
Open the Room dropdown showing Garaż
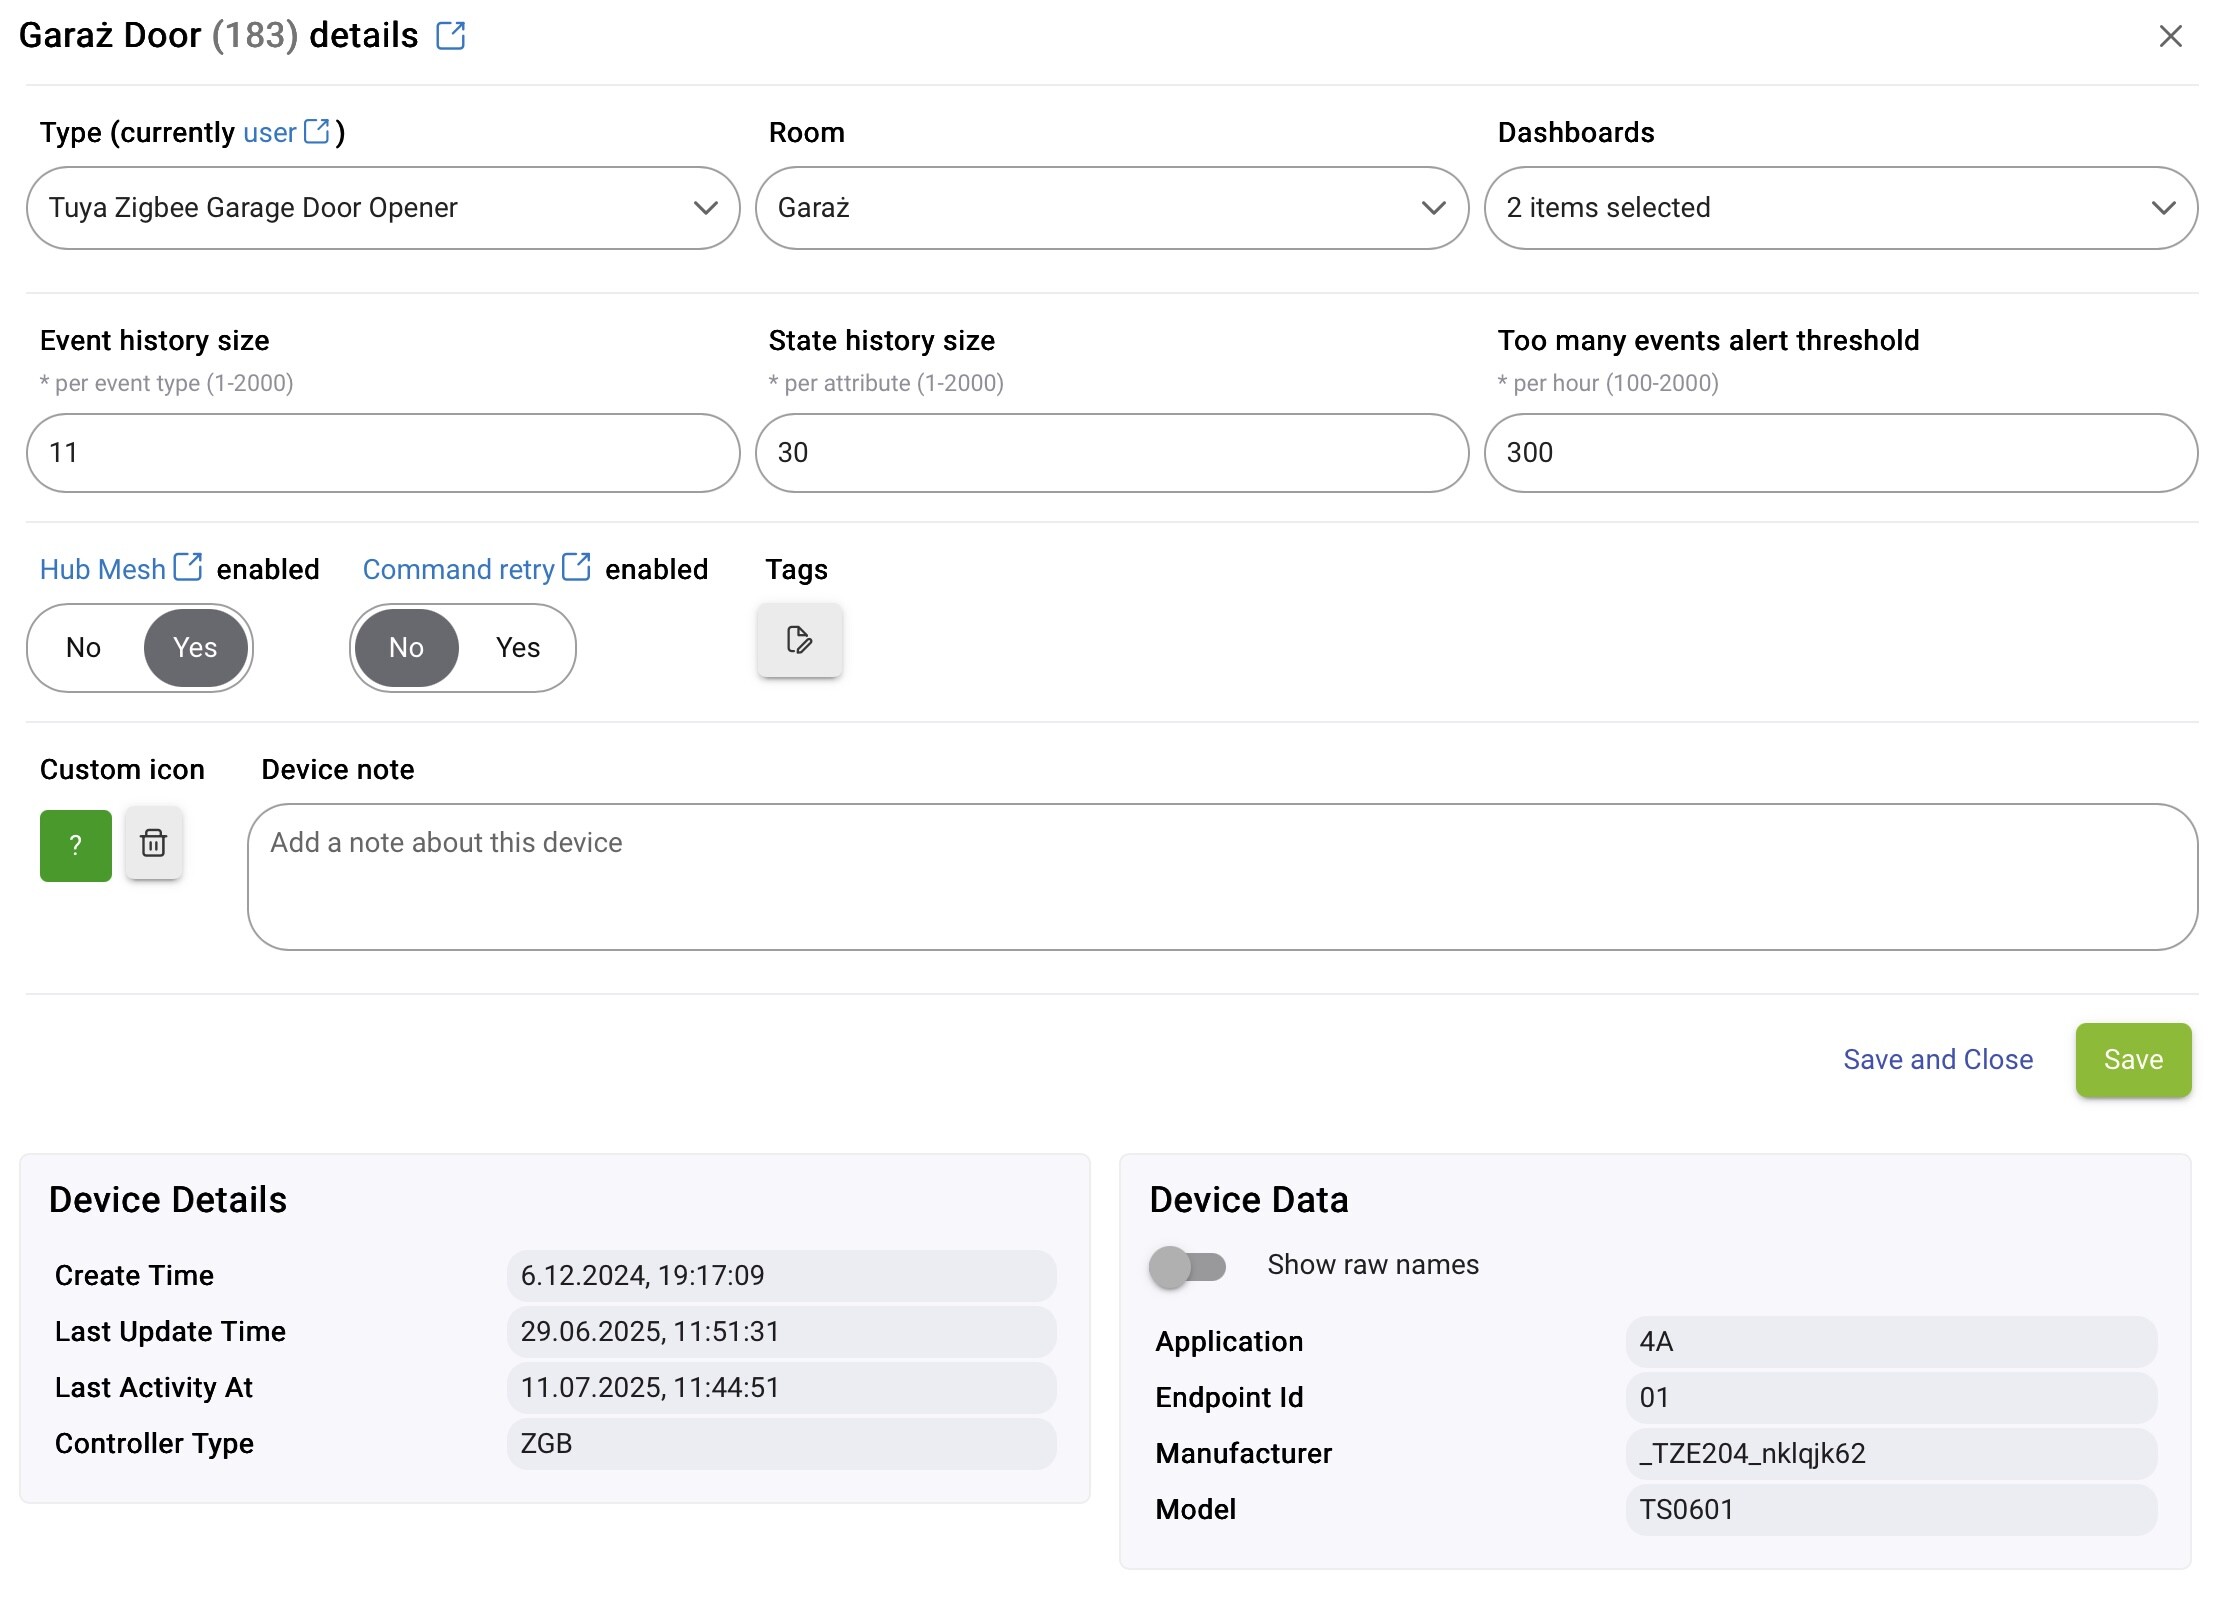(x=1112, y=208)
